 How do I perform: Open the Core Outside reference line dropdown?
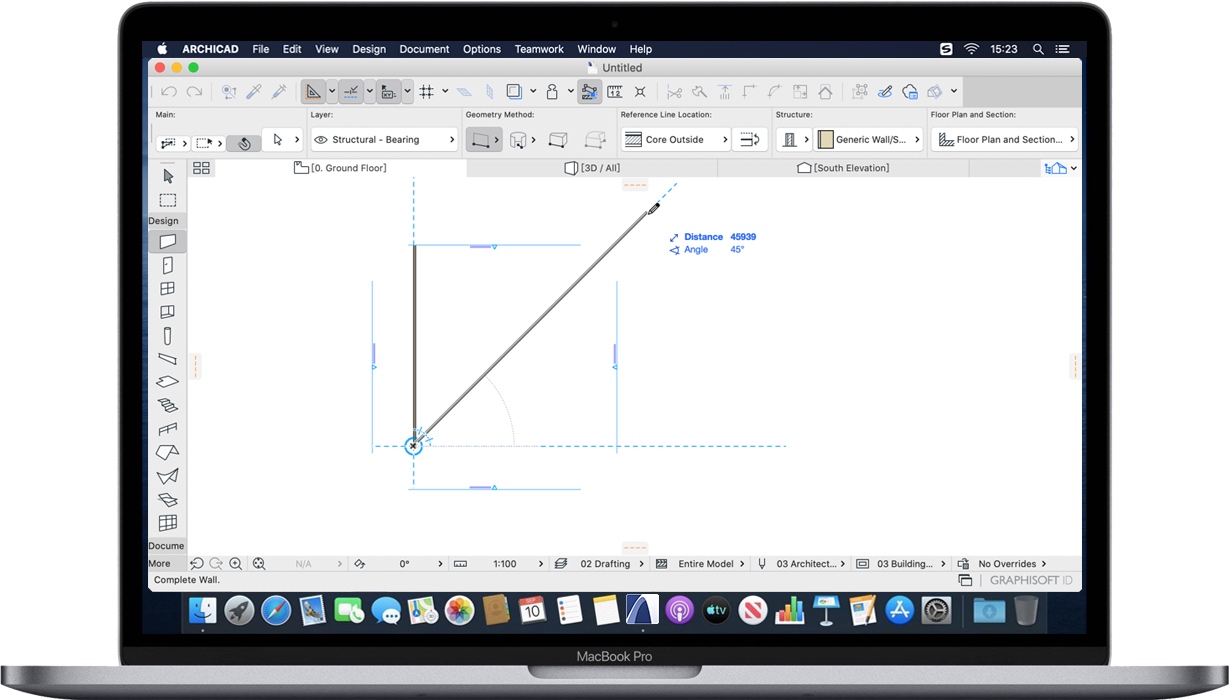tap(724, 139)
